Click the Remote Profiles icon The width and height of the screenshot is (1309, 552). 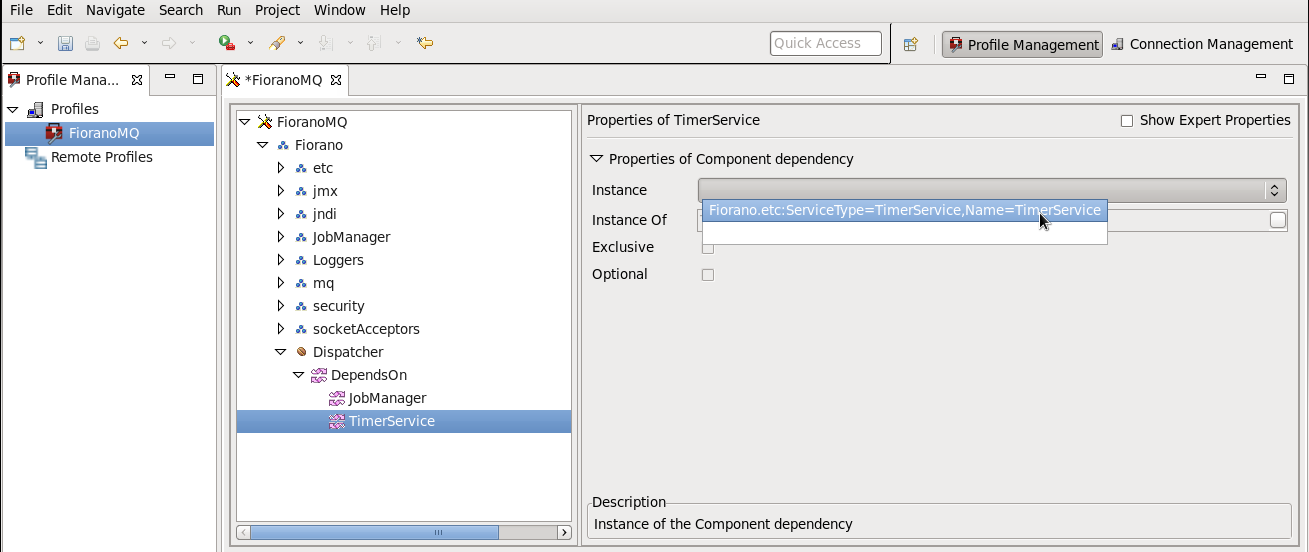(36, 157)
